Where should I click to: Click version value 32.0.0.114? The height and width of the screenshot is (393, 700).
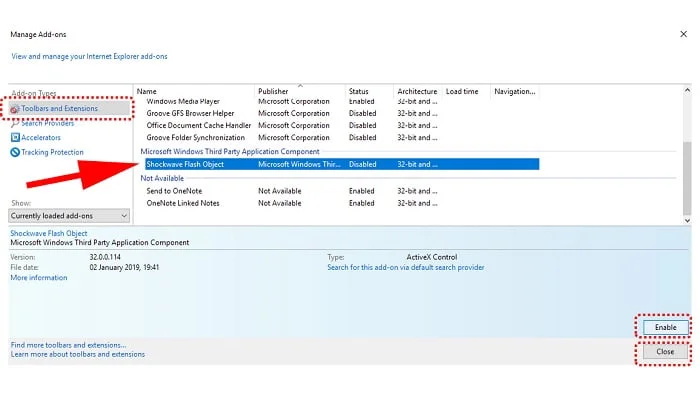105,257
